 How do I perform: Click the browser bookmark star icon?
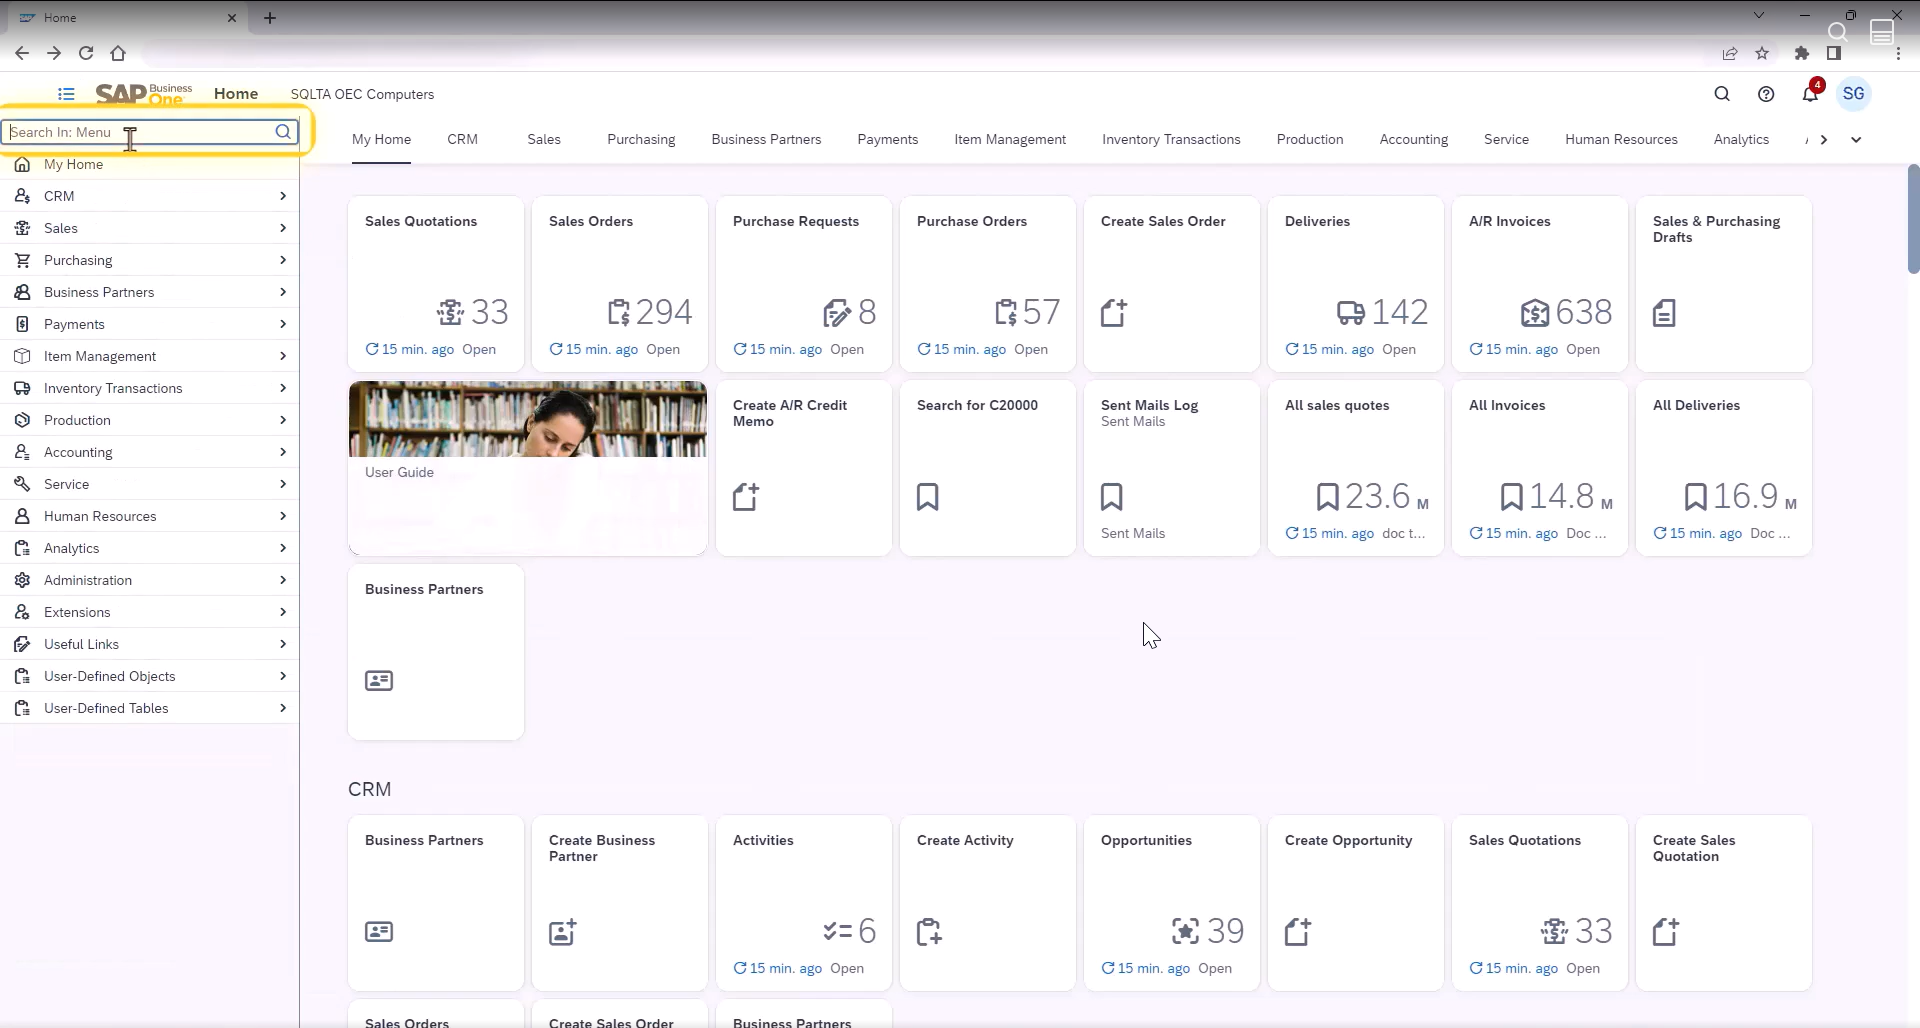[x=1762, y=53]
